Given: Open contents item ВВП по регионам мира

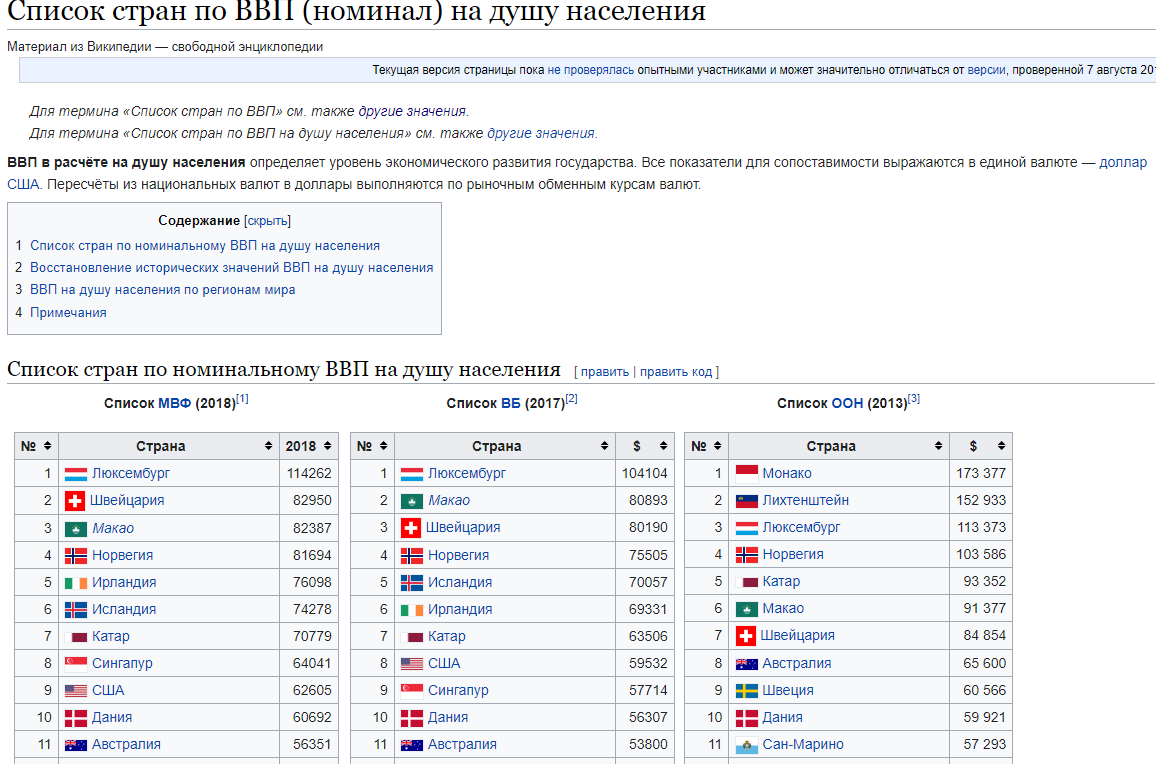Looking at the screenshot, I should click(x=162, y=290).
